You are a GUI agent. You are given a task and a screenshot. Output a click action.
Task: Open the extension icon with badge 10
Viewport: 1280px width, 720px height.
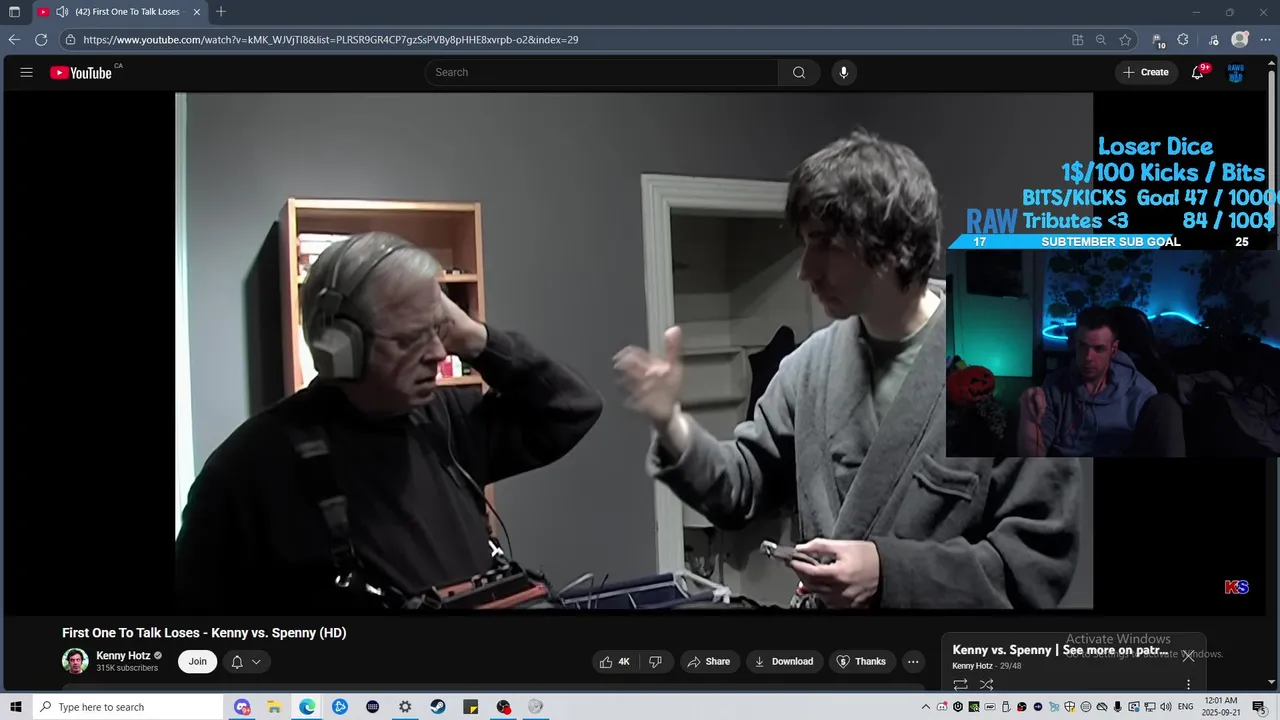click(1158, 40)
